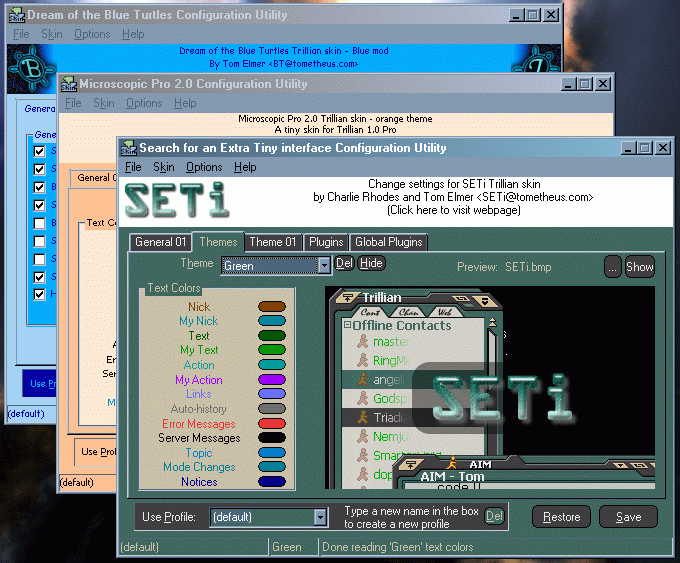Toggle fourth checkbox in Blue Turtles window
Image resolution: width=680 pixels, height=563 pixels.
point(39,205)
